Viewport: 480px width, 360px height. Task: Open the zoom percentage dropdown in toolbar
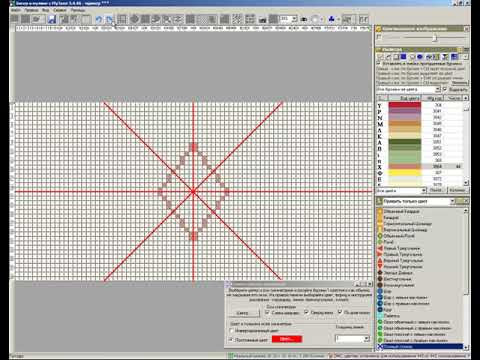pyautogui.click(x=294, y=19)
